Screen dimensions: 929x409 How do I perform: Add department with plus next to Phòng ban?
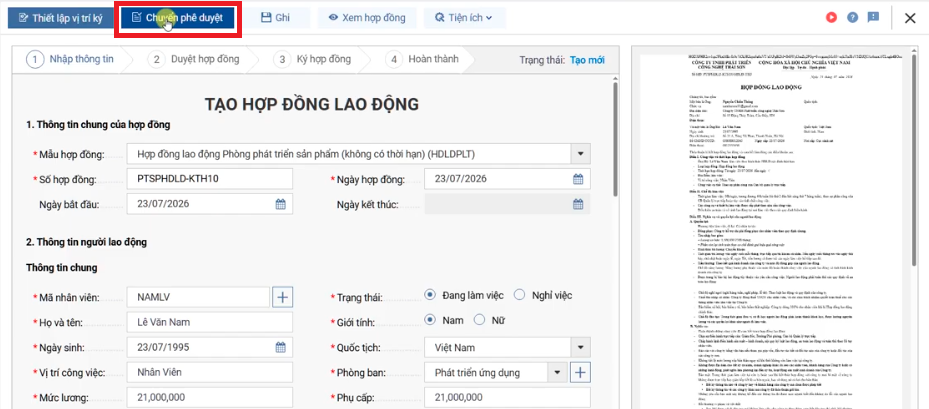pos(580,372)
